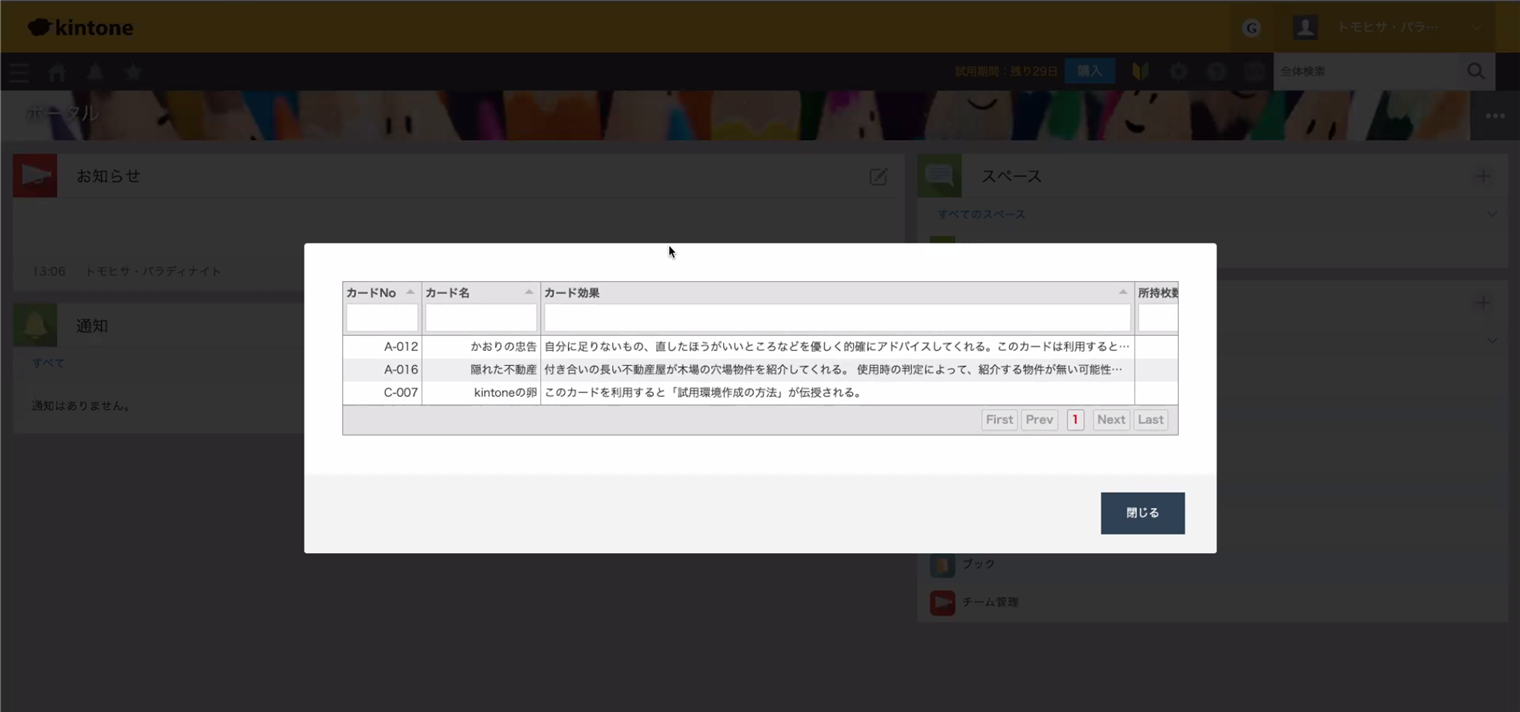Viewport: 1520px width, 712px height.
Task: Click the magnifying glass search icon
Action: (x=1476, y=71)
